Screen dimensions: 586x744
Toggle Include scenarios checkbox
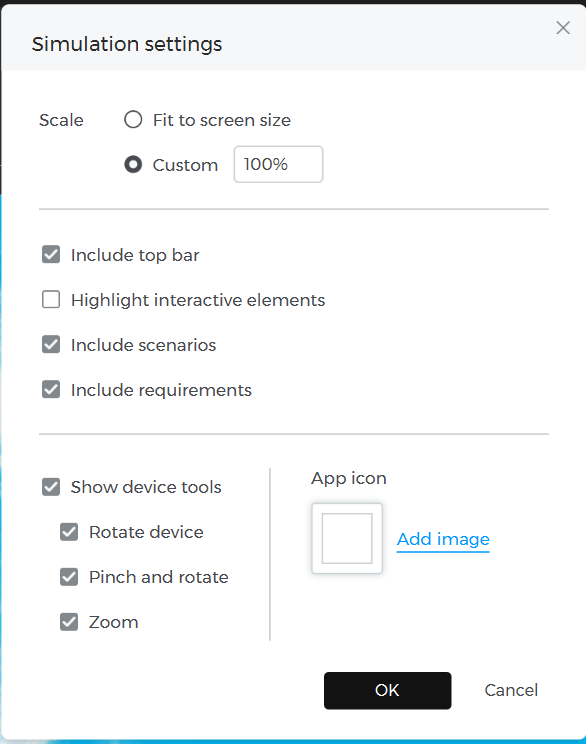[51, 344]
